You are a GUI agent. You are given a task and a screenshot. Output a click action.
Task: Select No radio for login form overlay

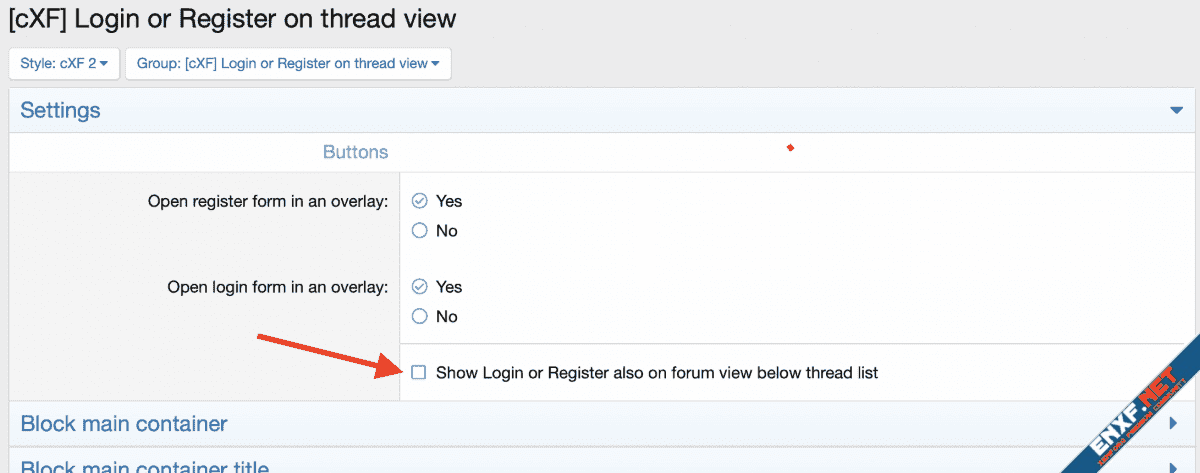pos(420,317)
